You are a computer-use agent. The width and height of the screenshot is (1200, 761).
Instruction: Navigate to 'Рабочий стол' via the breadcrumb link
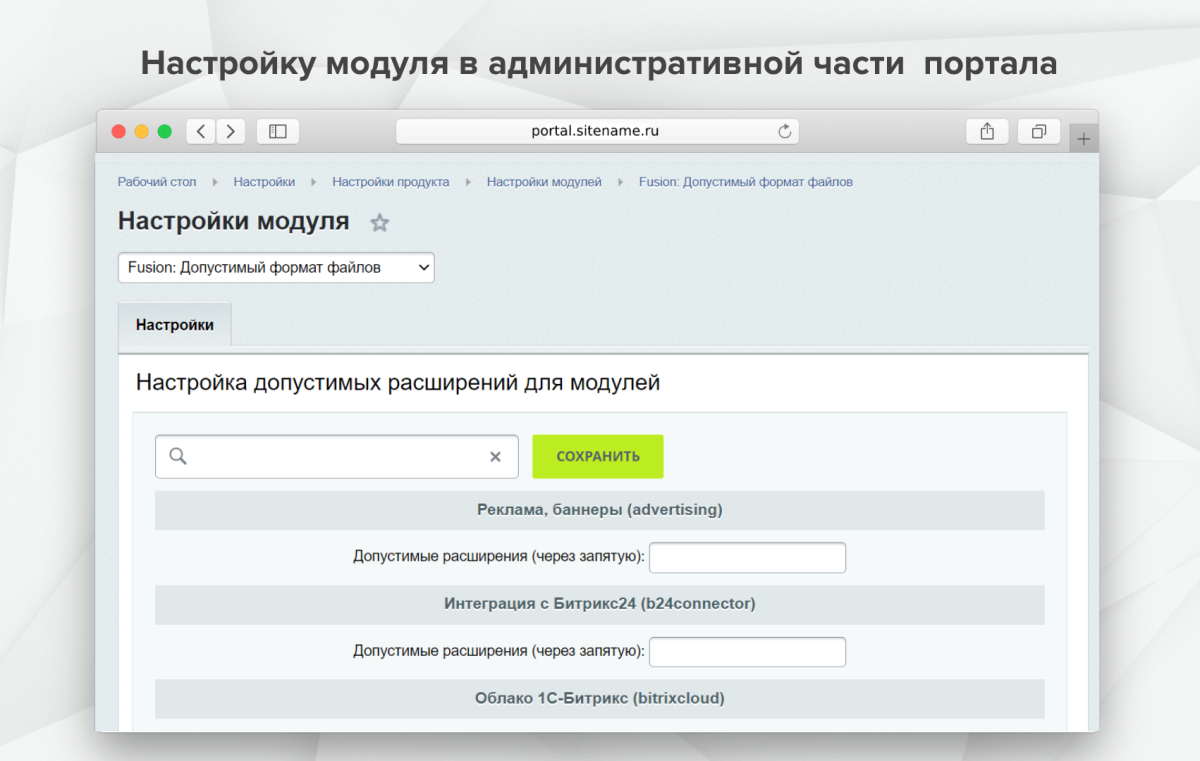tap(156, 182)
